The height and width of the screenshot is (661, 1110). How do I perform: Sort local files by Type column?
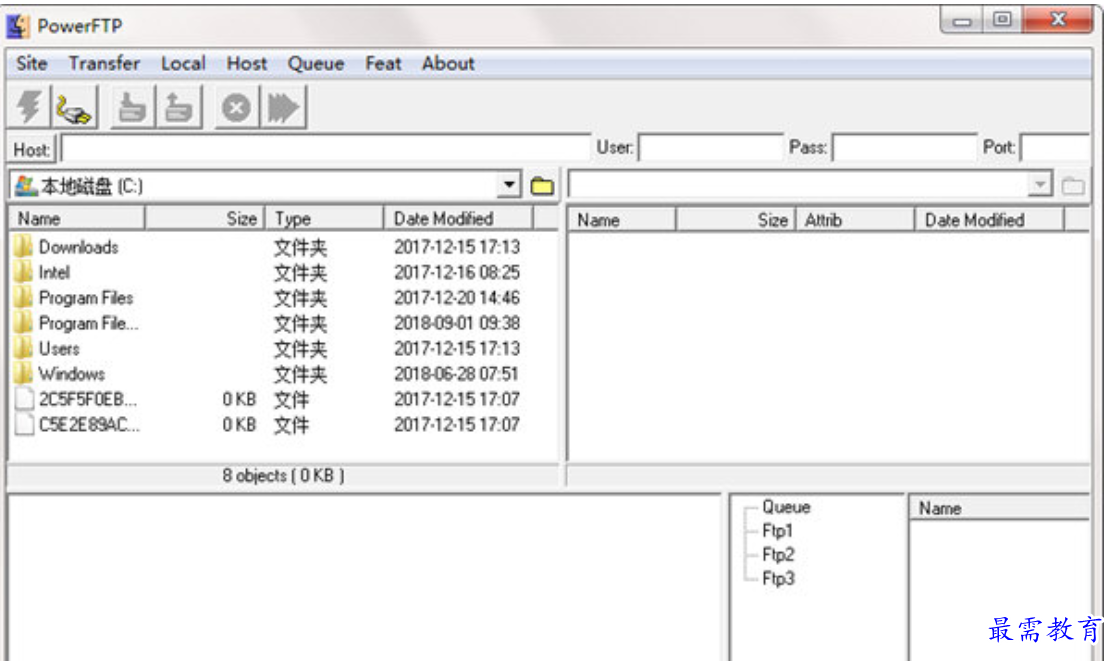tap(324, 219)
